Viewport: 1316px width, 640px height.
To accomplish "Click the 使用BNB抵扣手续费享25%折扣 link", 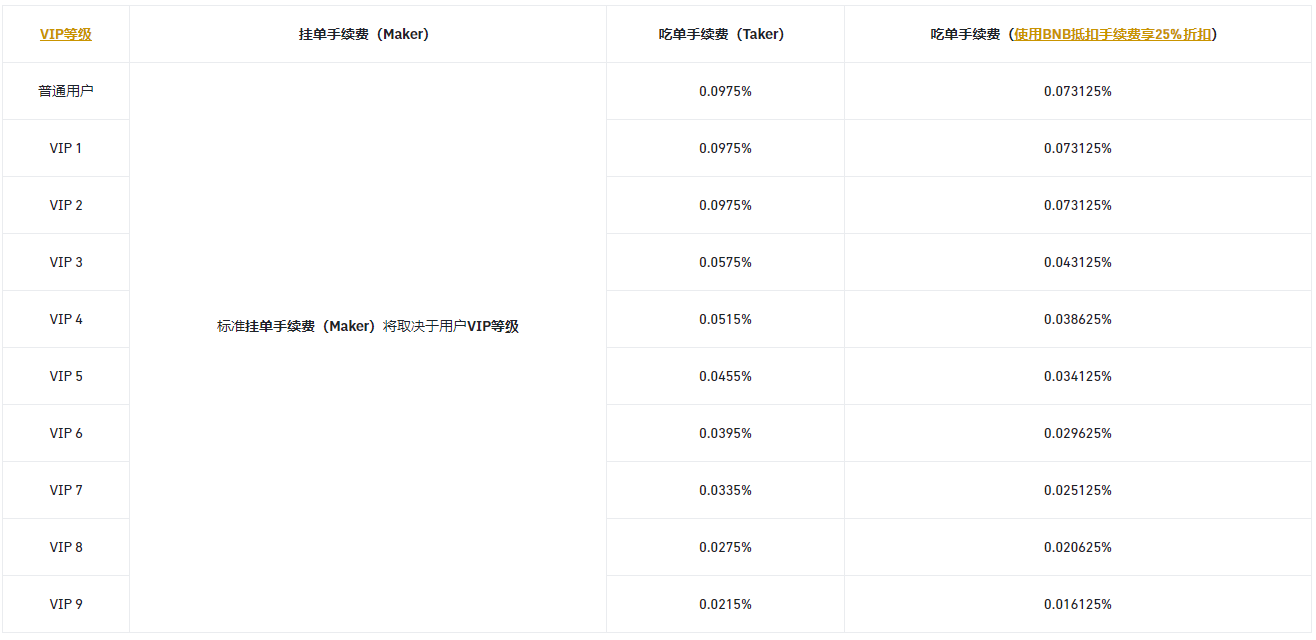I will coord(1112,34).
